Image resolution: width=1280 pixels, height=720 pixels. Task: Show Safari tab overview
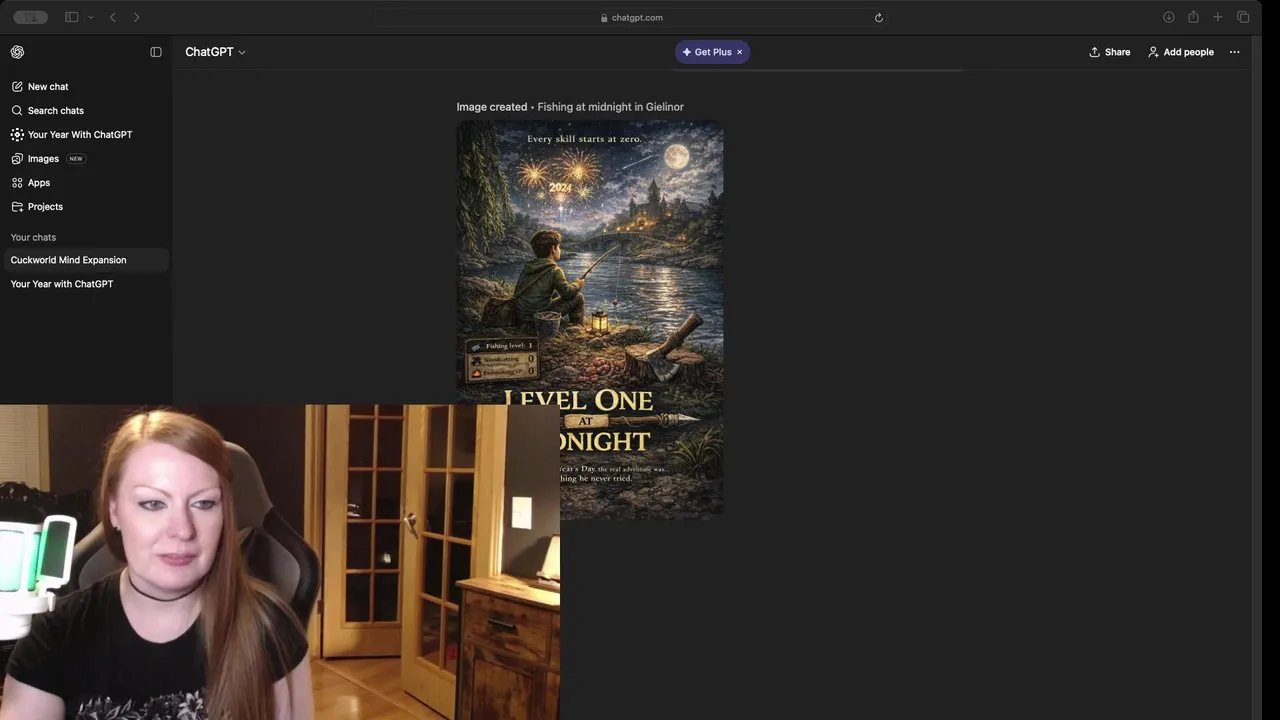coord(1243,17)
